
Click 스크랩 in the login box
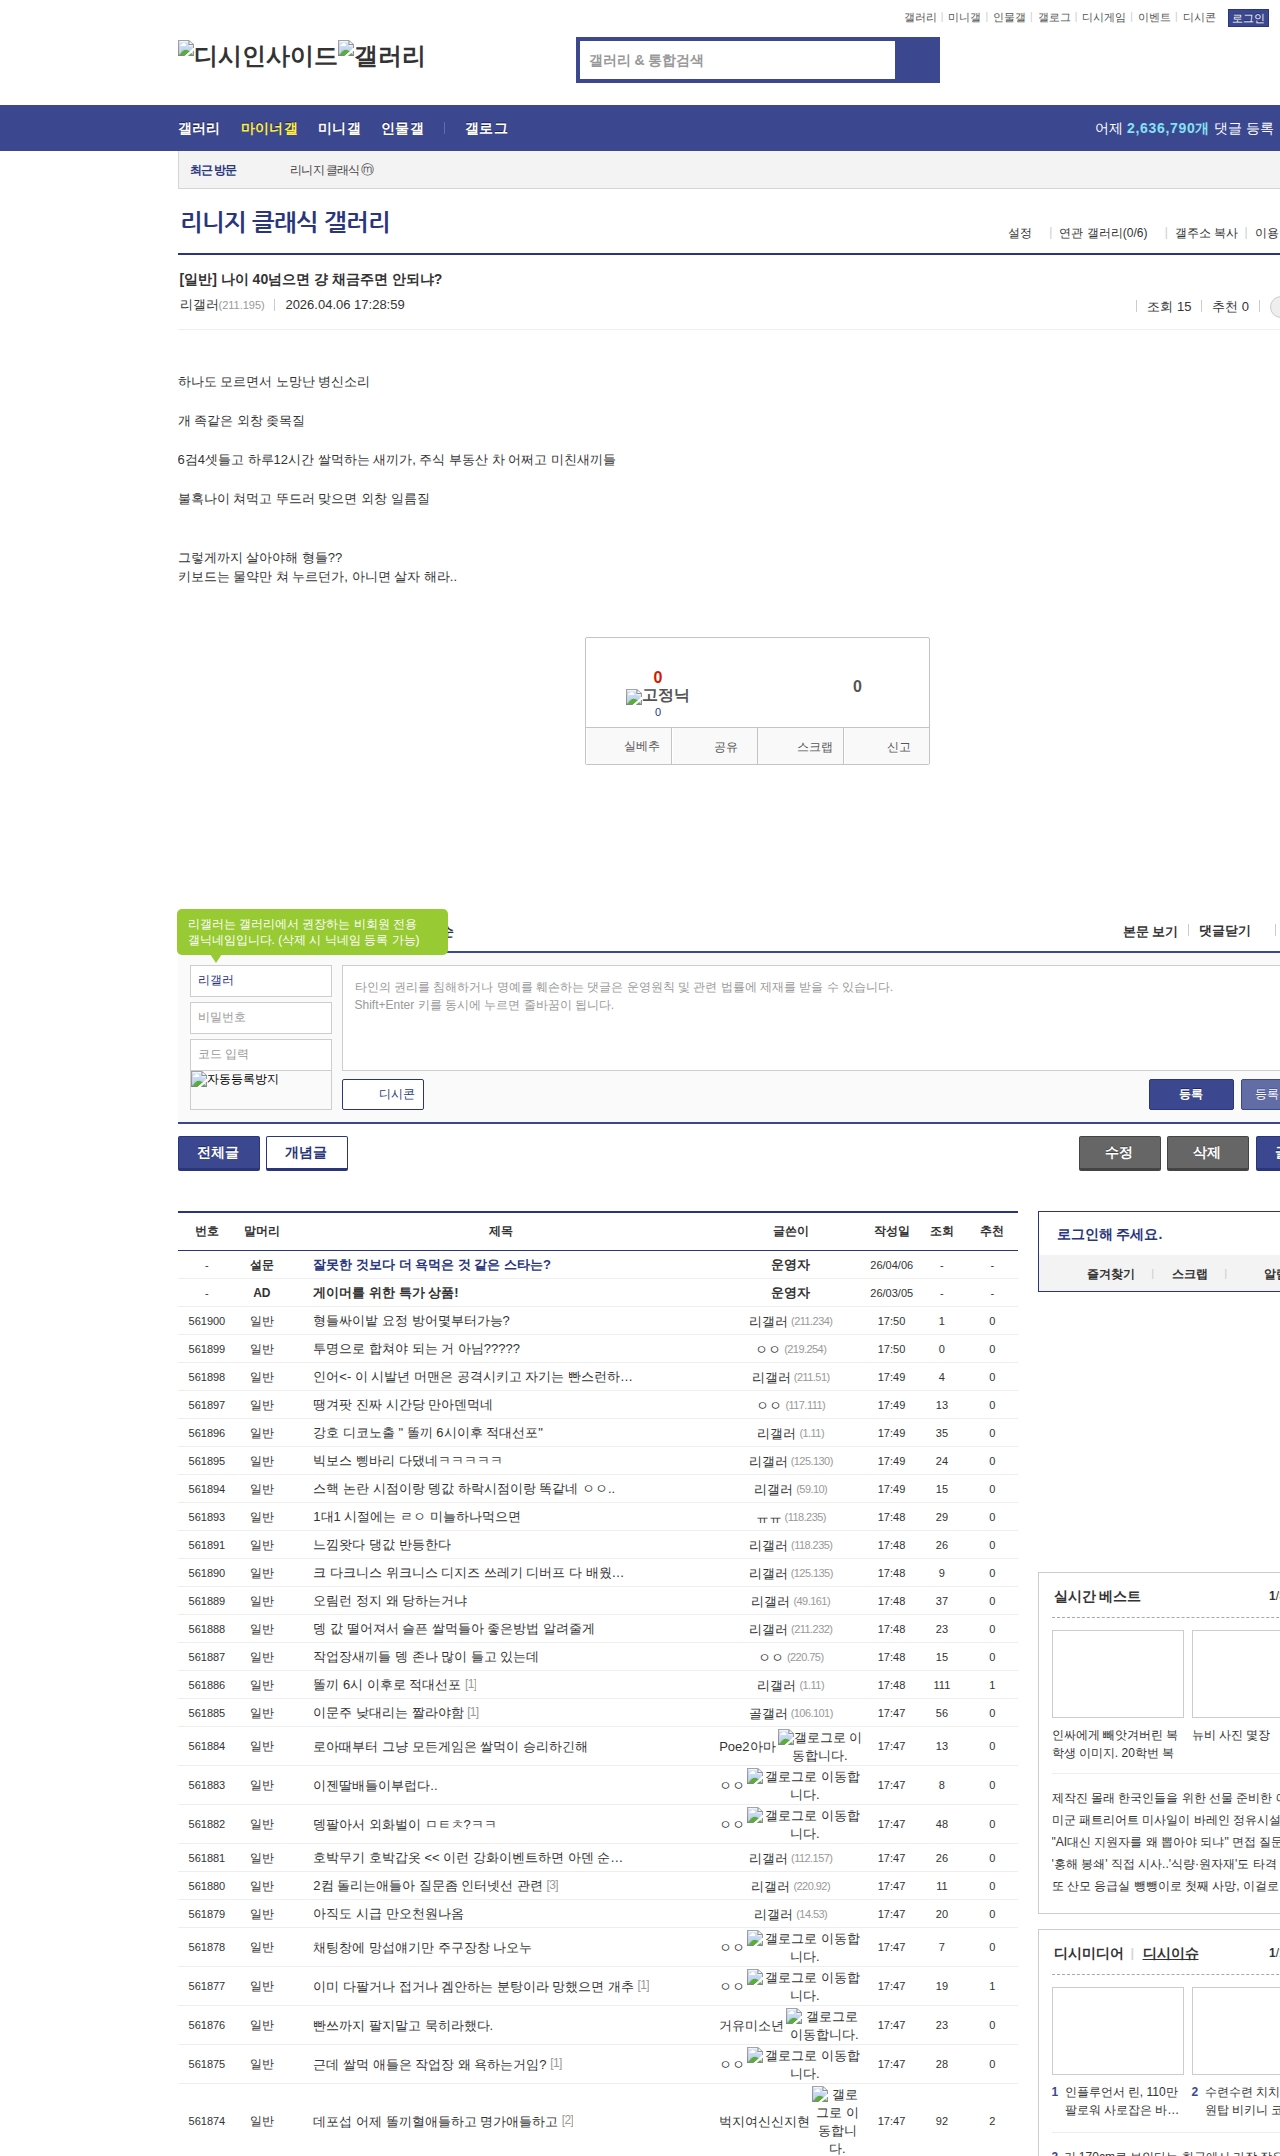[1190, 1274]
